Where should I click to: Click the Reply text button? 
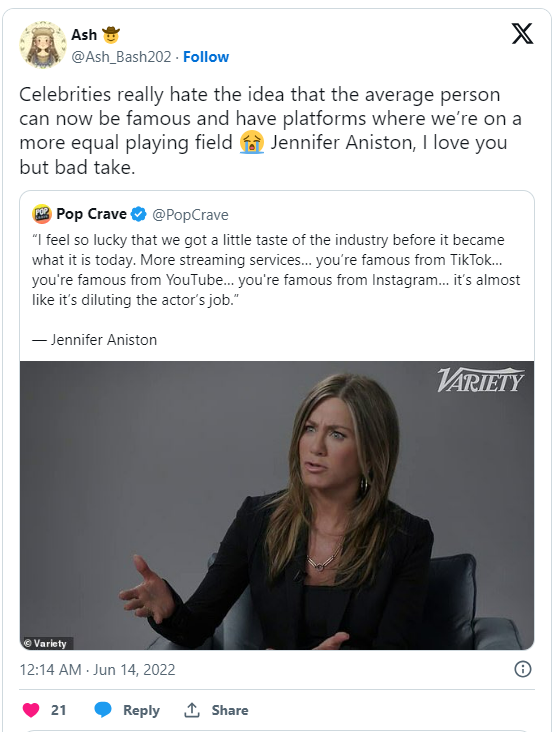pyautogui.click(x=141, y=710)
